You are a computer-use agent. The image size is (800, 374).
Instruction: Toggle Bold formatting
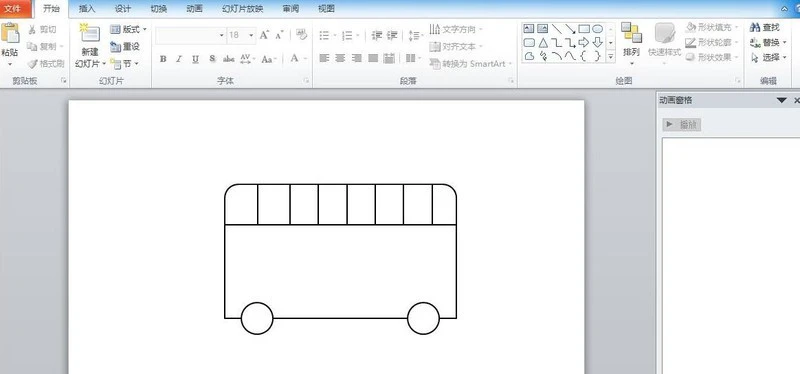(x=163, y=59)
